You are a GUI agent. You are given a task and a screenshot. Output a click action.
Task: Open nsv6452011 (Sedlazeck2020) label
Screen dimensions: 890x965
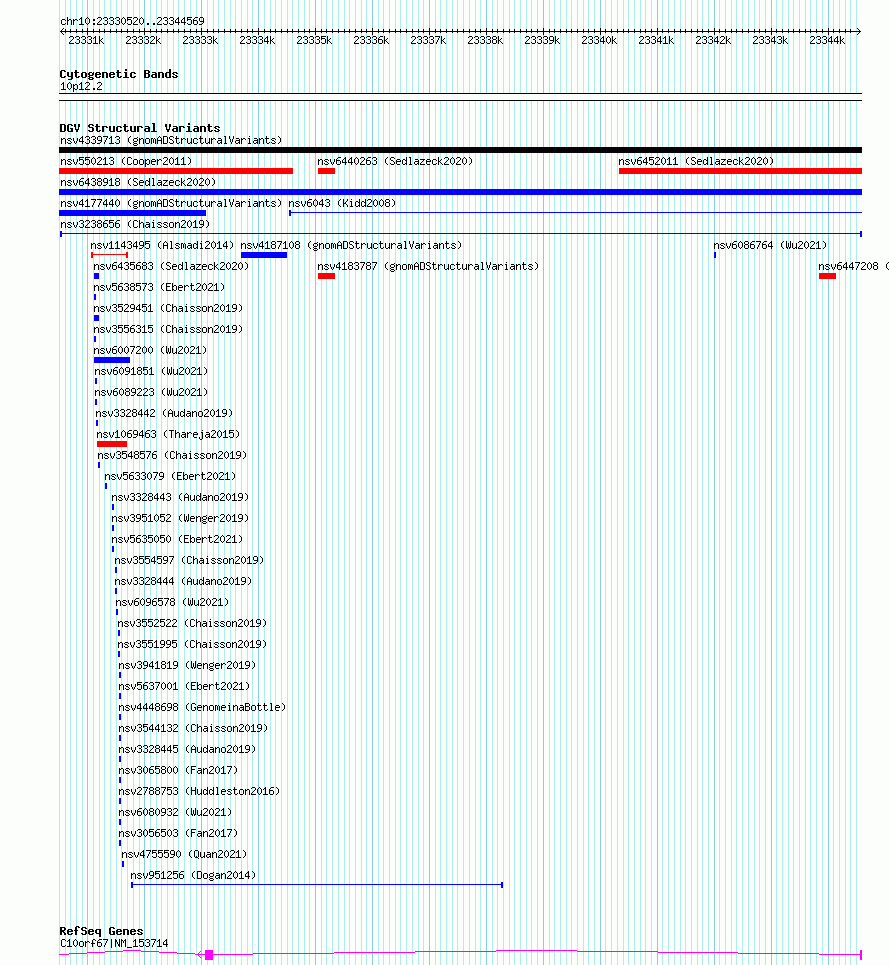pyautogui.click(x=696, y=161)
